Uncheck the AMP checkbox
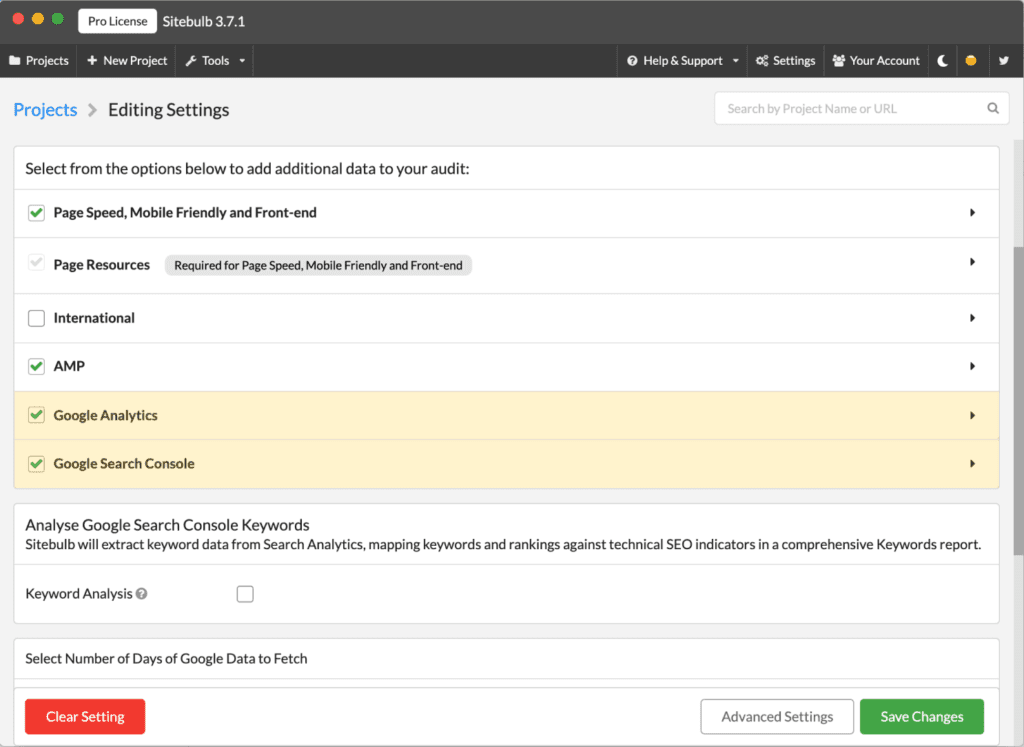The image size is (1024, 747). (x=37, y=366)
